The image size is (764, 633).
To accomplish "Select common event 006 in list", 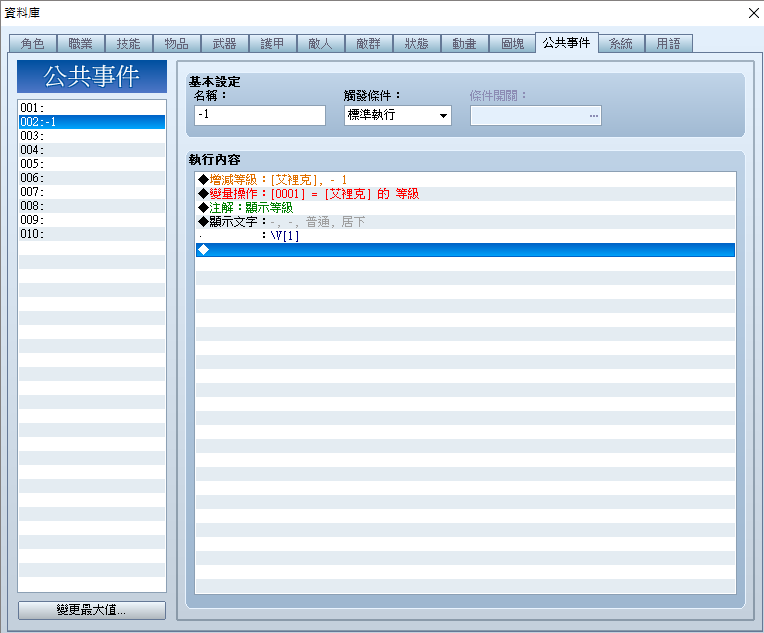I will pyautogui.click(x=92, y=178).
